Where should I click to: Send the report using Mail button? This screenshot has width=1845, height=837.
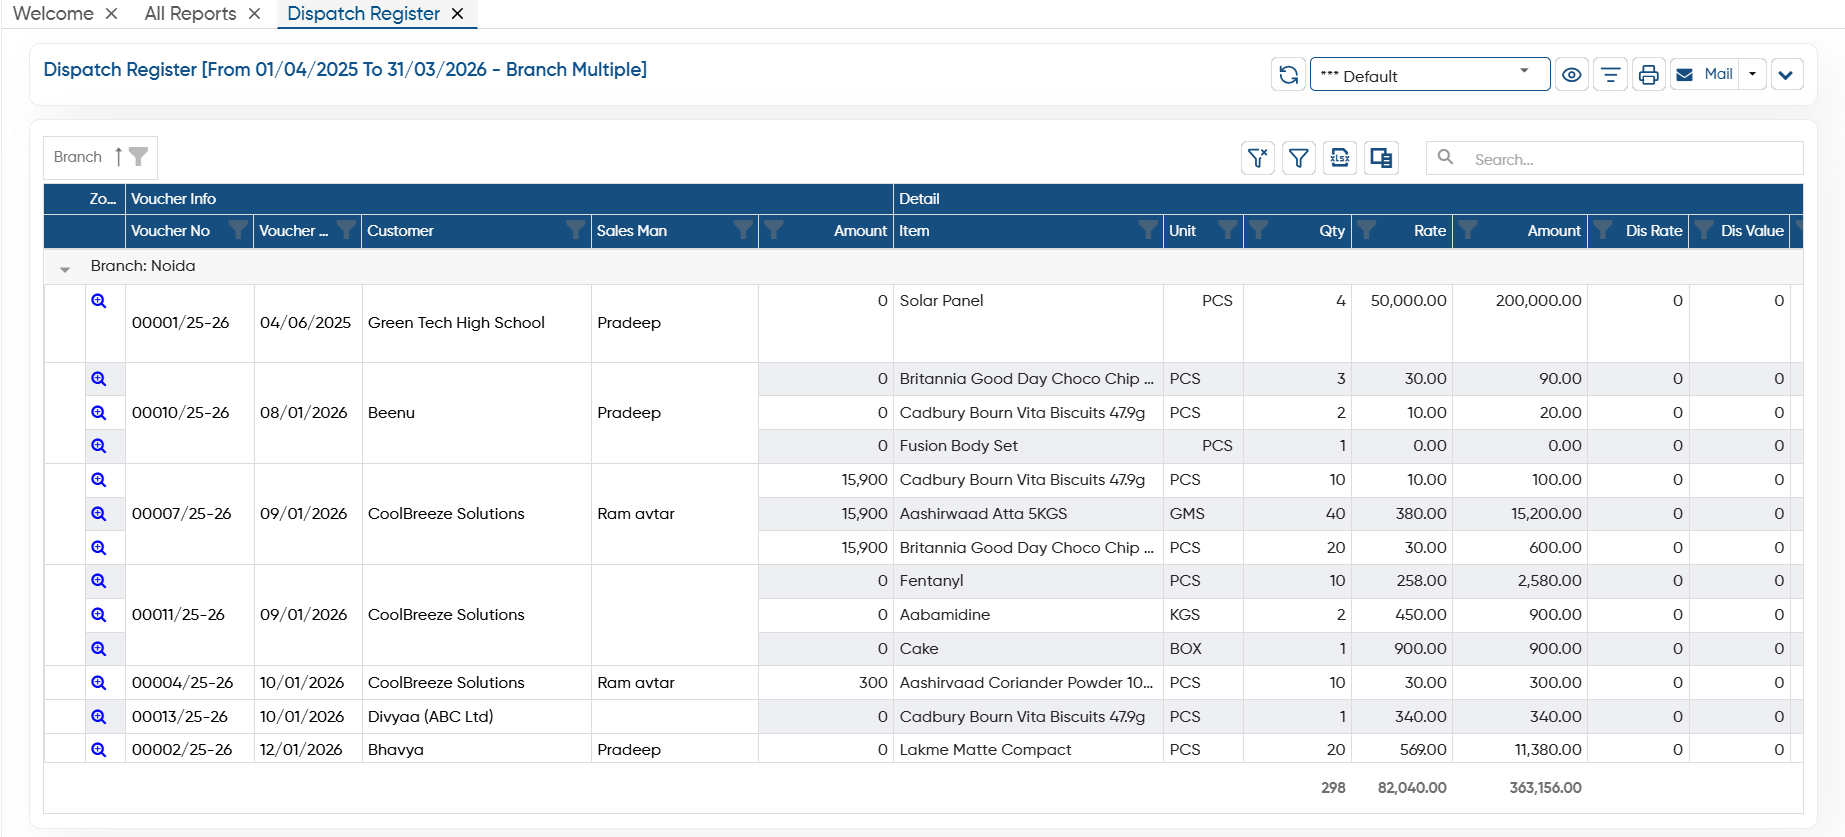pyautogui.click(x=1705, y=75)
